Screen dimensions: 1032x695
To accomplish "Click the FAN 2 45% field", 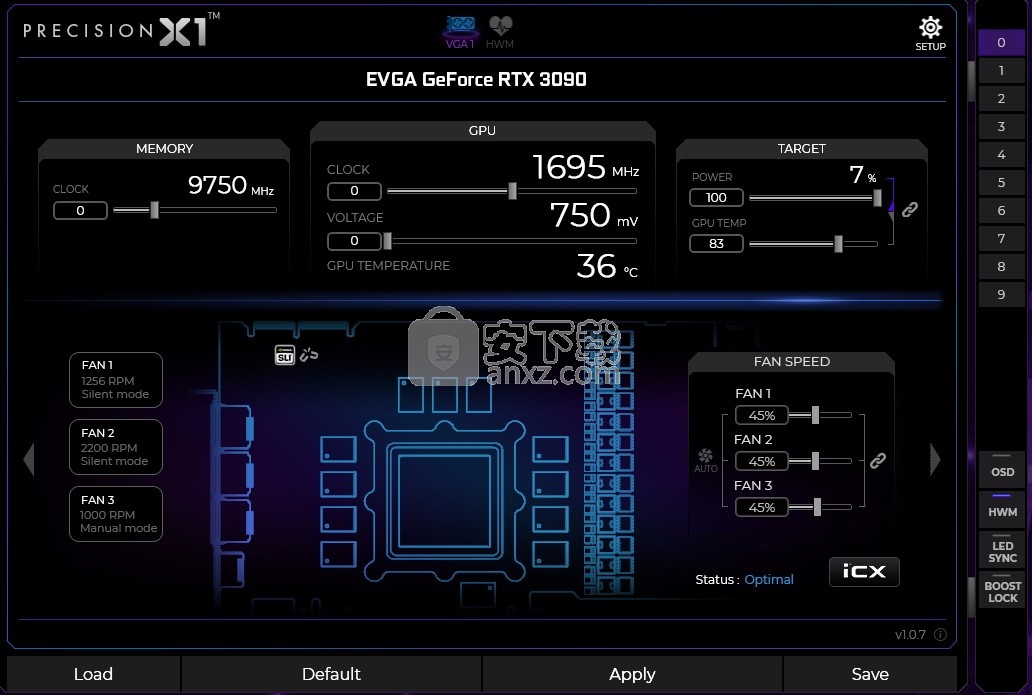I will [x=761, y=461].
